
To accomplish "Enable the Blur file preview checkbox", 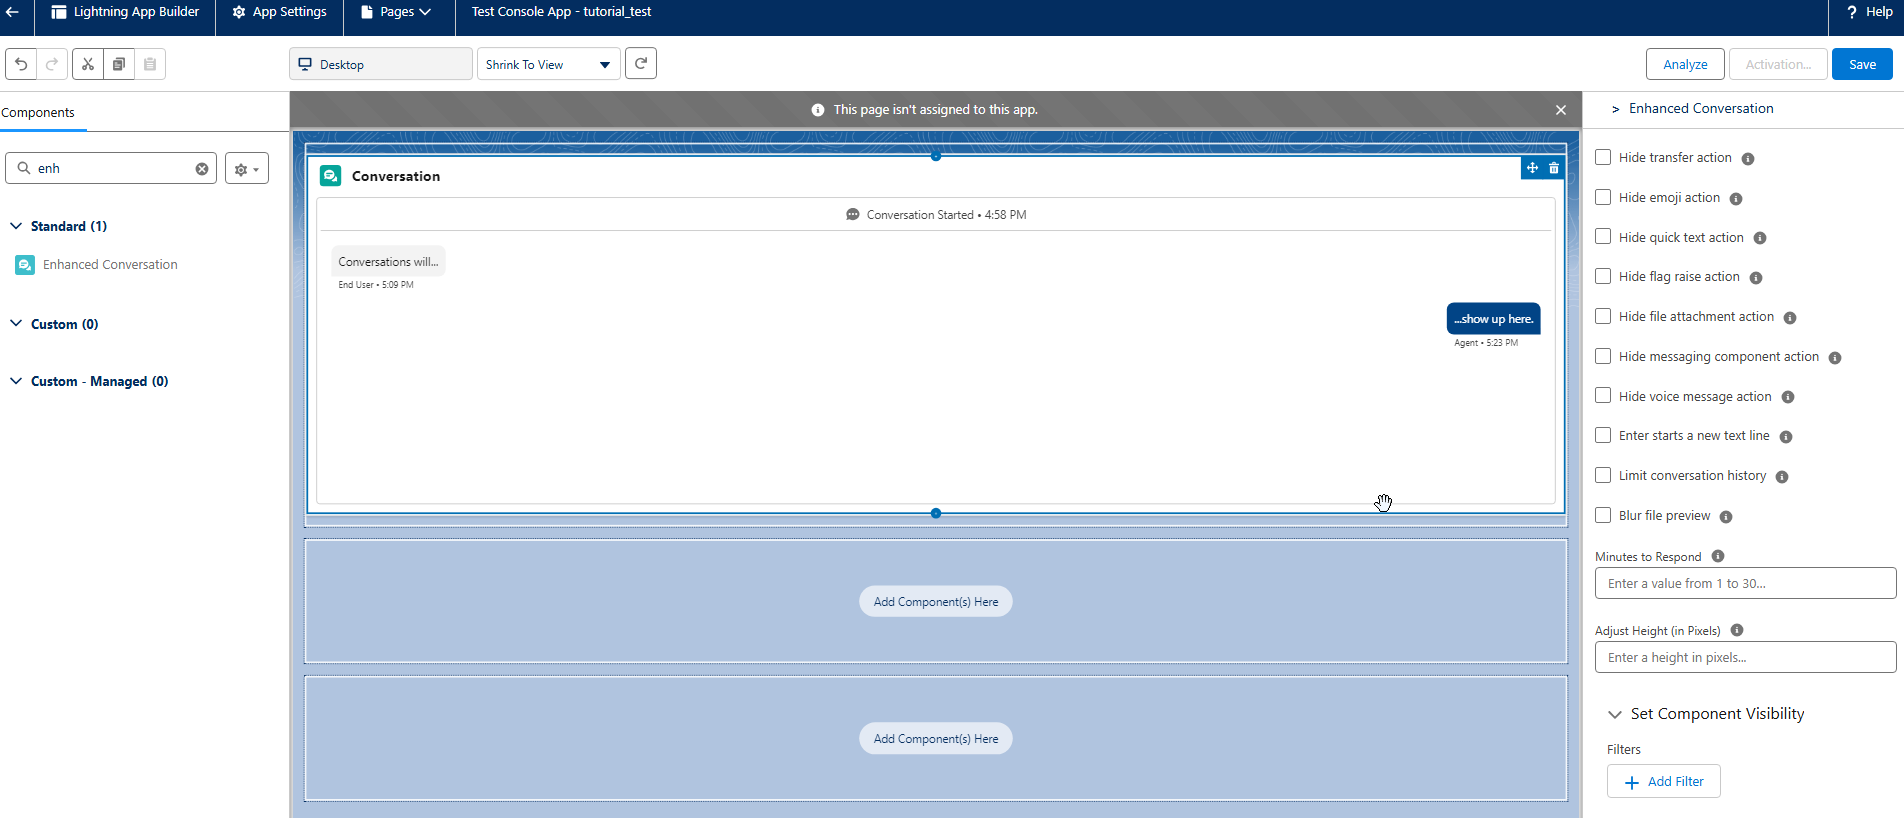I will (1603, 515).
